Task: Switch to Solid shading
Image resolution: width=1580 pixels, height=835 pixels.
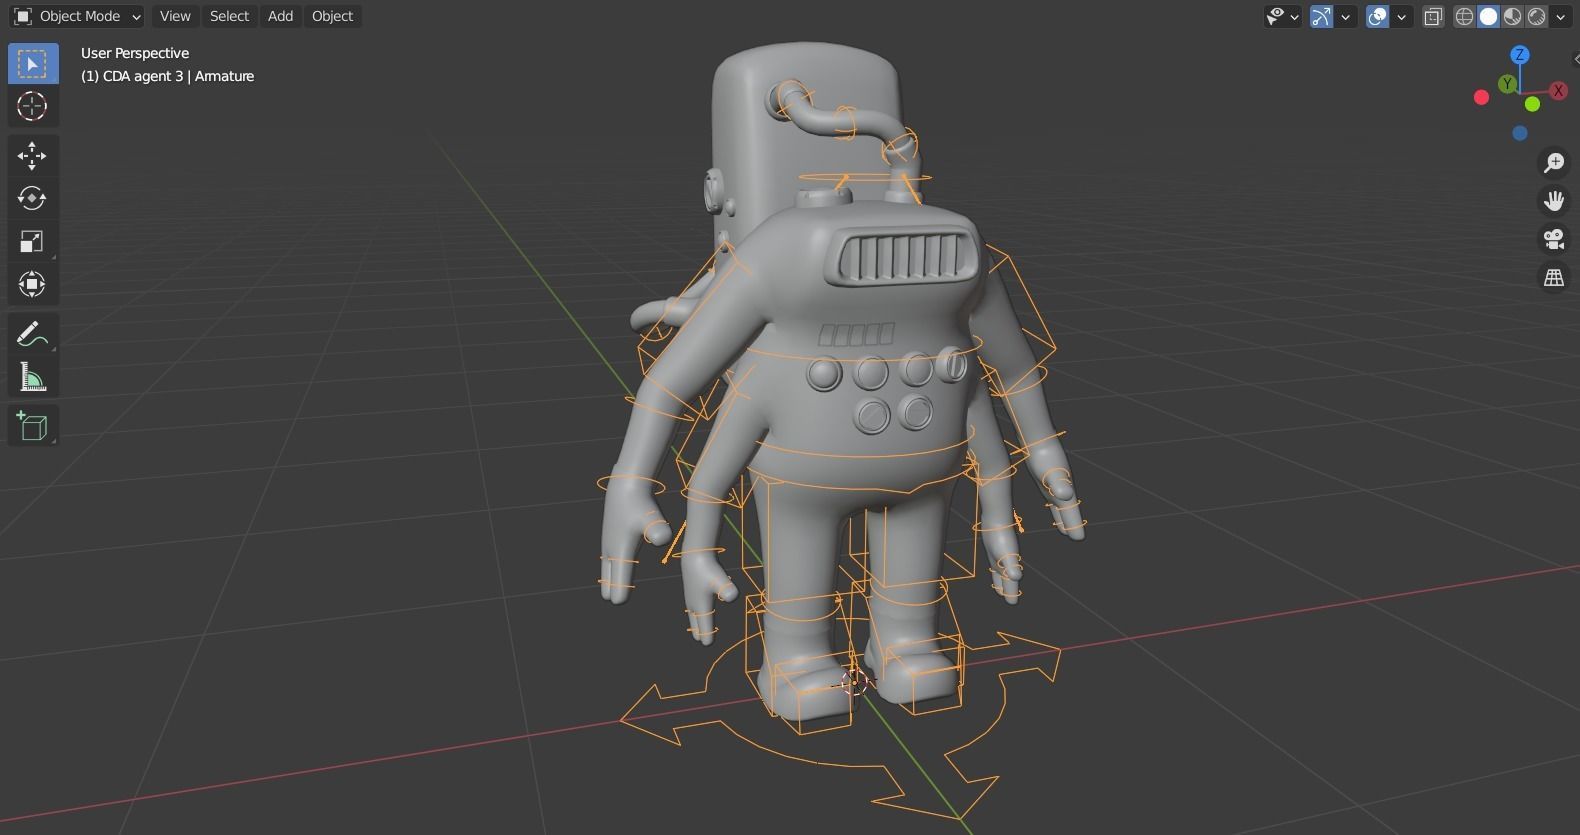Action: coord(1488,16)
